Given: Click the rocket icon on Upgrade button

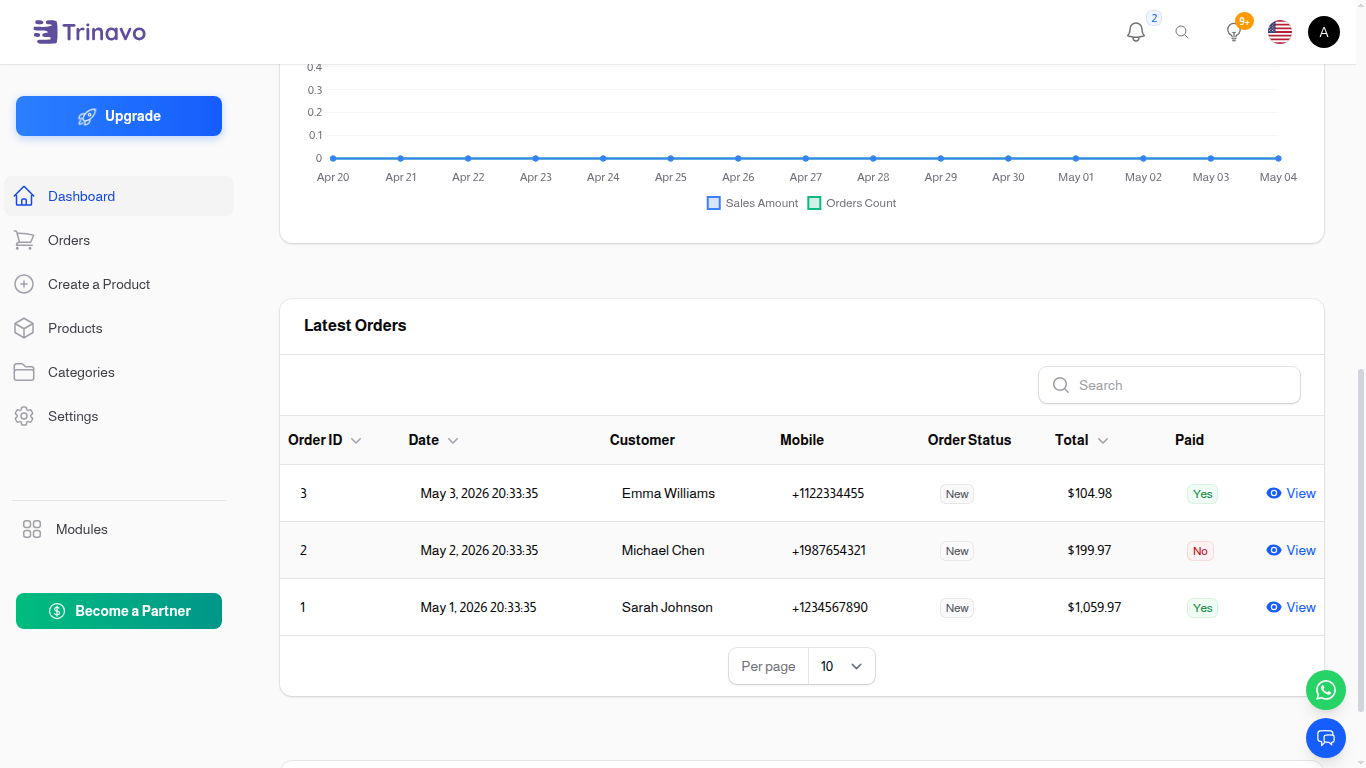Looking at the screenshot, I should 87,116.
